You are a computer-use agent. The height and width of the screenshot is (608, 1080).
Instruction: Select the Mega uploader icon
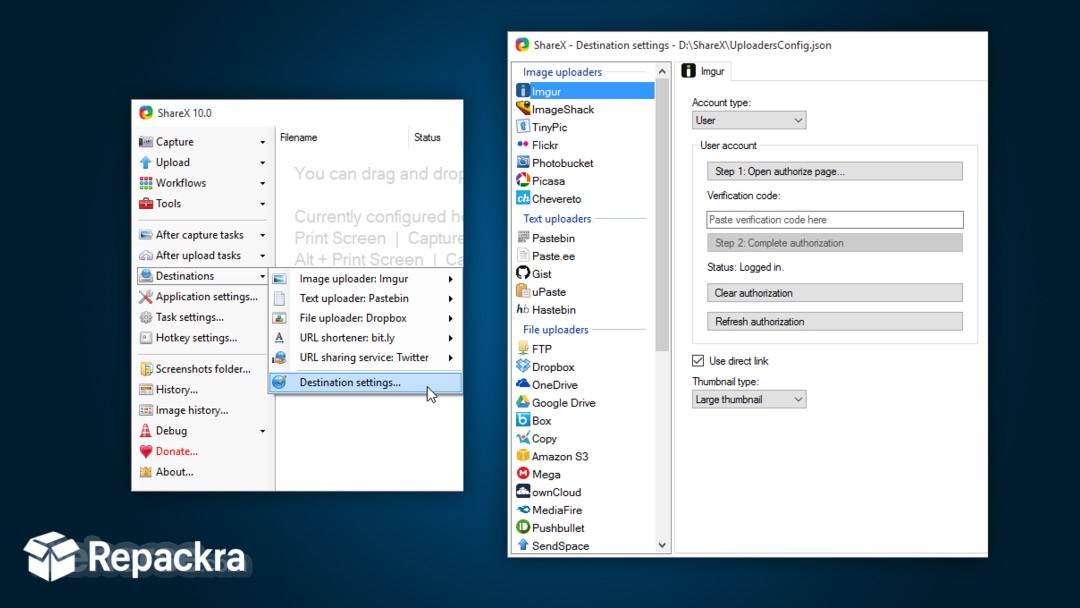(523, 474)
